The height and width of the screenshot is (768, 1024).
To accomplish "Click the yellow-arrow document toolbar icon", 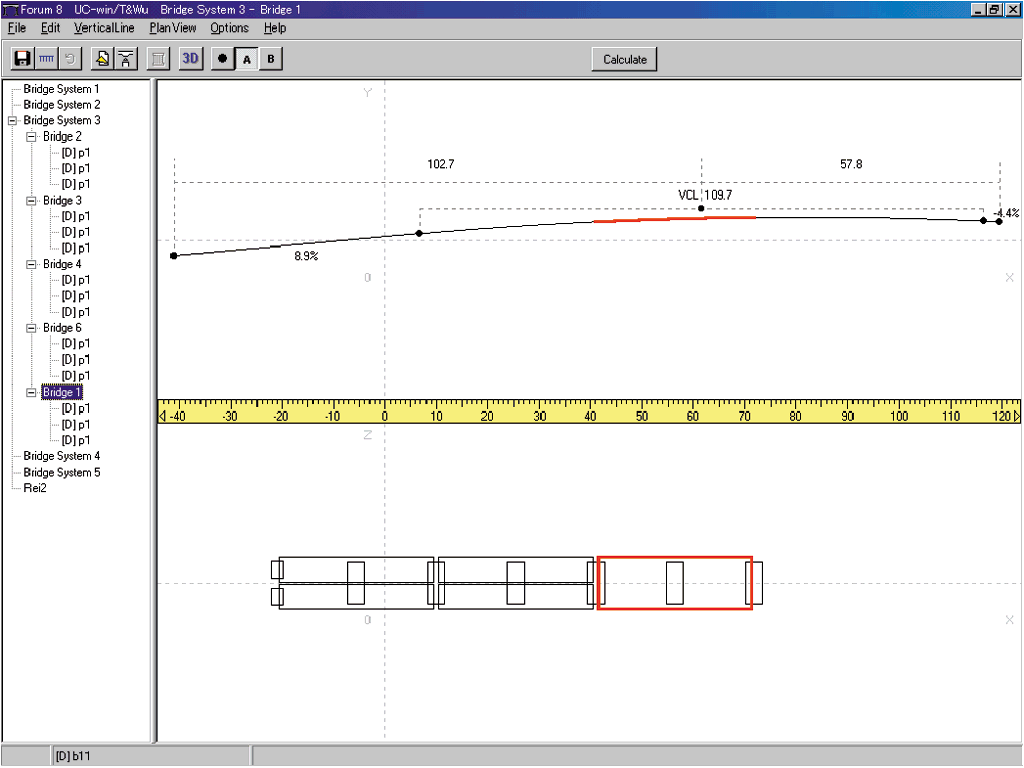I will [102, 59].
